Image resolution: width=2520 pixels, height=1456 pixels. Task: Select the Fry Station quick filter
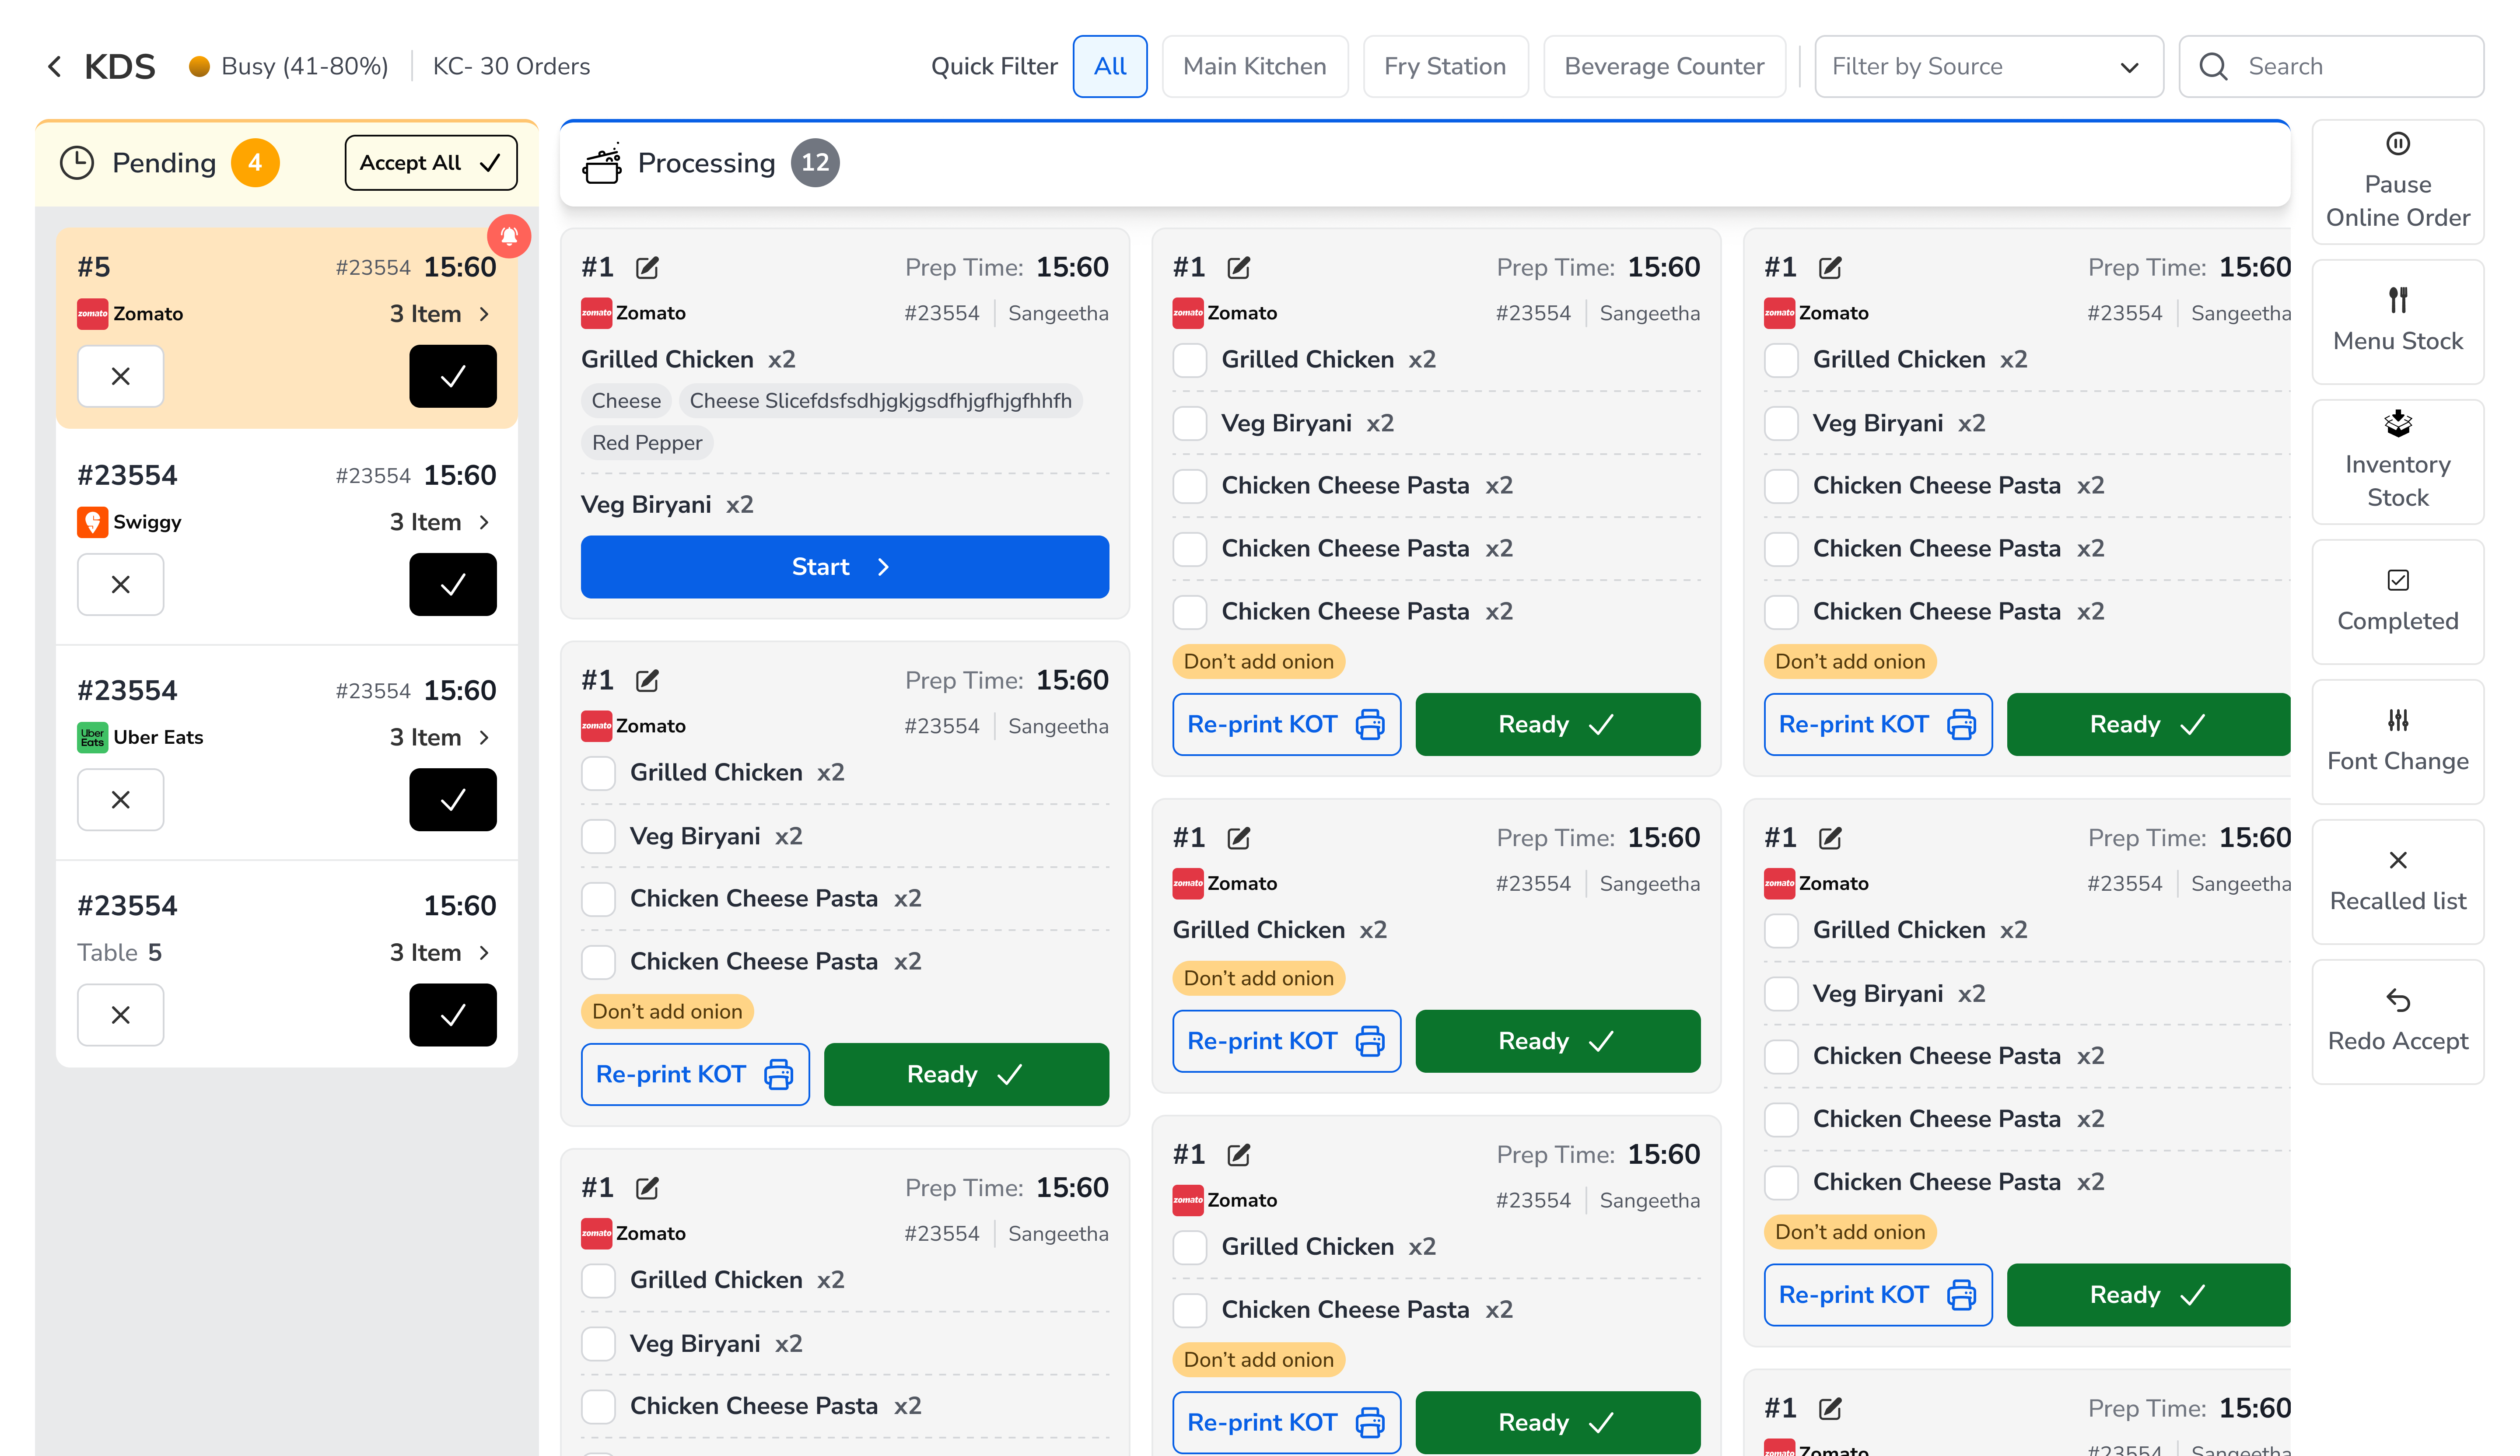(x=1444, y=67)
